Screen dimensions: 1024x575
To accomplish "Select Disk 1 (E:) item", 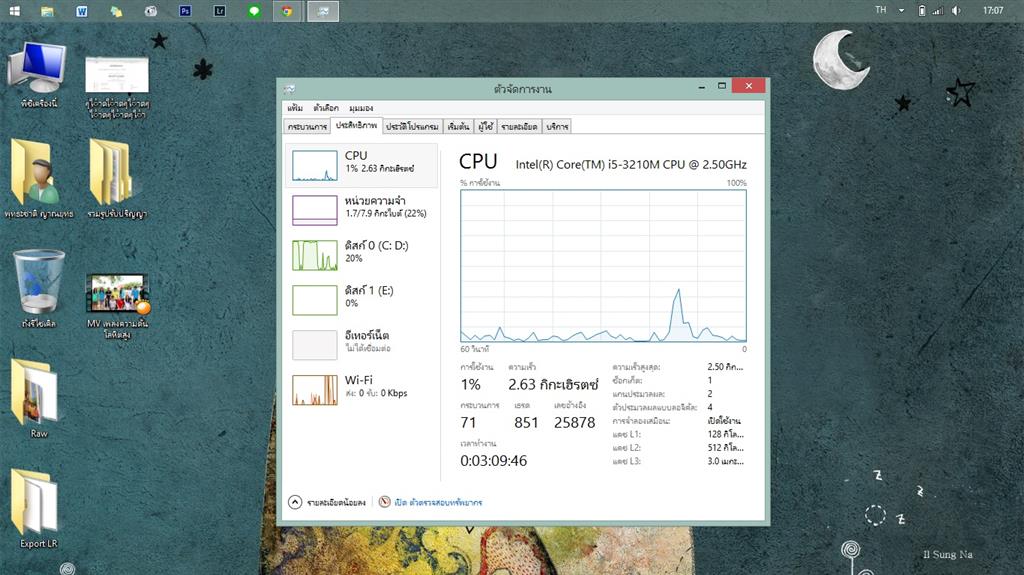I will tap(362, 300).
